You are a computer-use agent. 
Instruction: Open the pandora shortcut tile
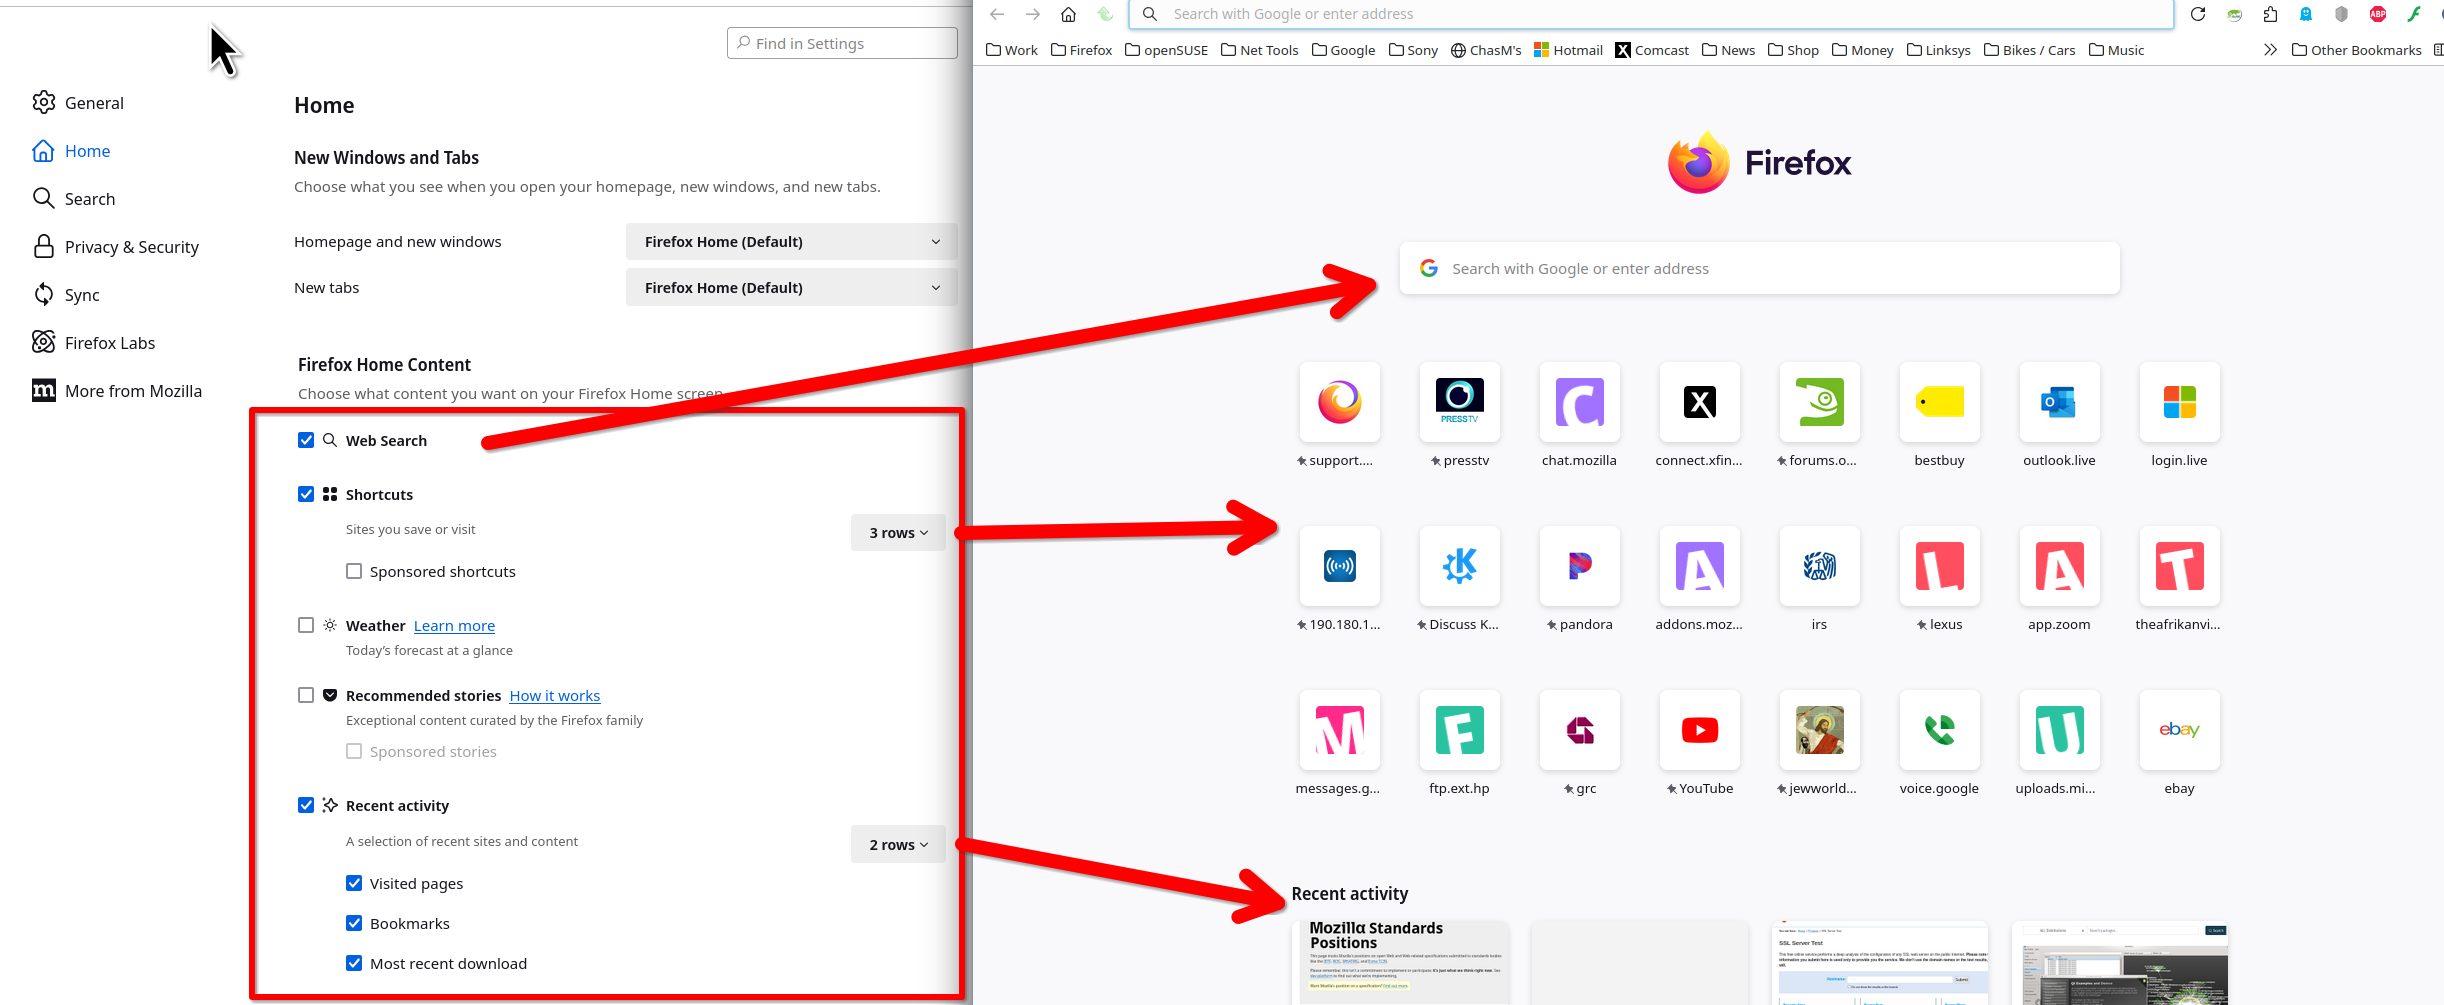click(1580, 566)
